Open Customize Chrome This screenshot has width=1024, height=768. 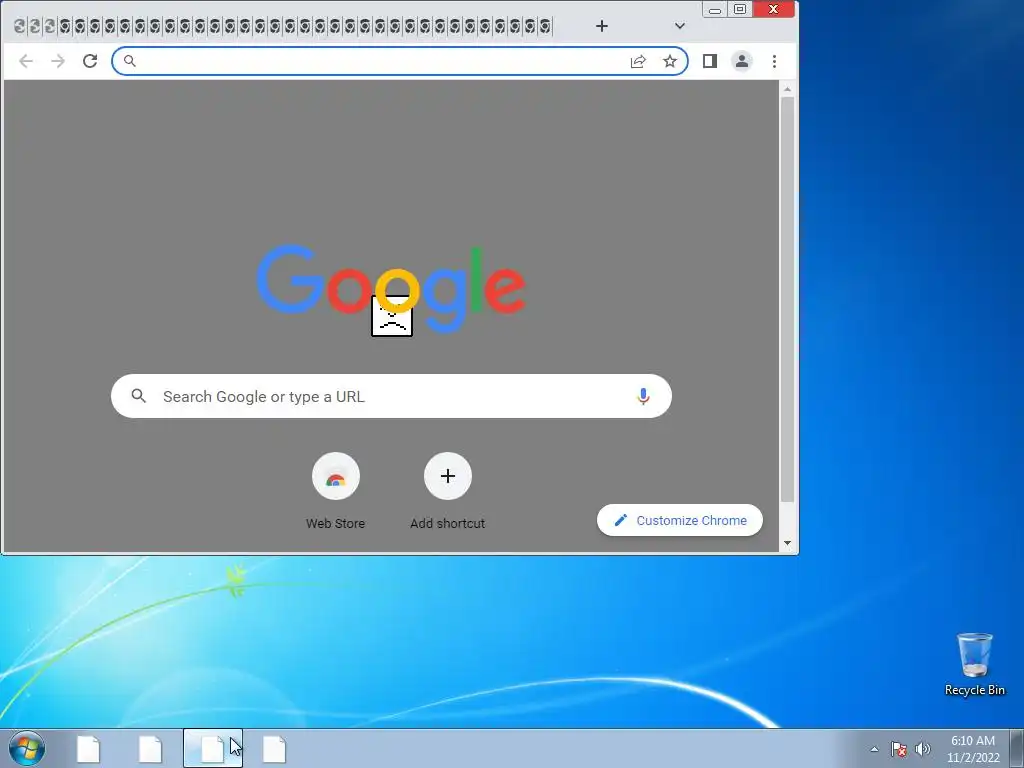tap(680, 520)
